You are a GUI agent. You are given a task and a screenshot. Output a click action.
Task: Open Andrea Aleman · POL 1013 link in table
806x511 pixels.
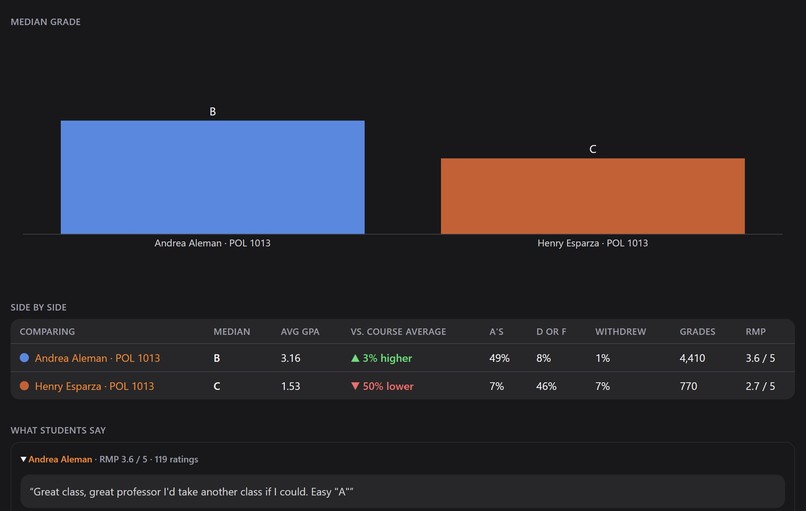click(x=97, y=358)
